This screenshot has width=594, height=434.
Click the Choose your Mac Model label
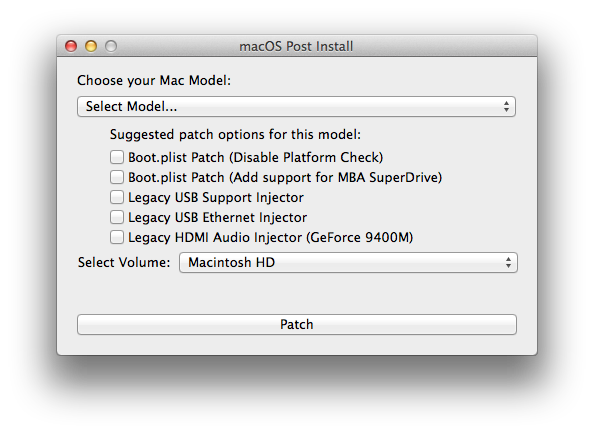click(x=154, y=80)
